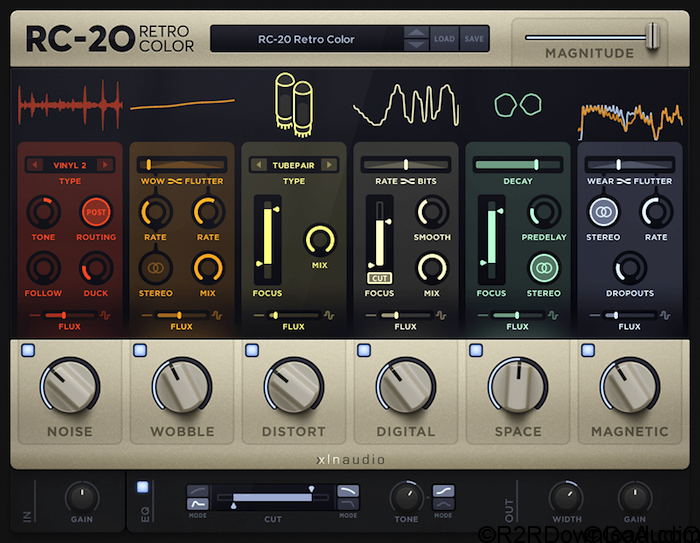Image resolution: width=700 pixels, height=543 pixels.
Task: Click the EQ Cut range slider
Action: (x=273, y=497)
